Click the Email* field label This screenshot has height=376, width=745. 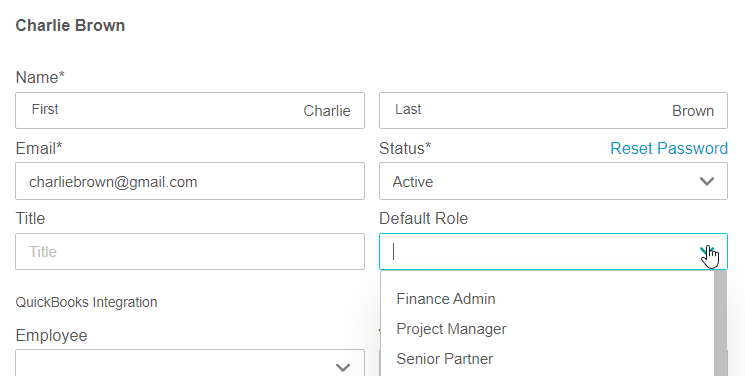click(39, 148)
